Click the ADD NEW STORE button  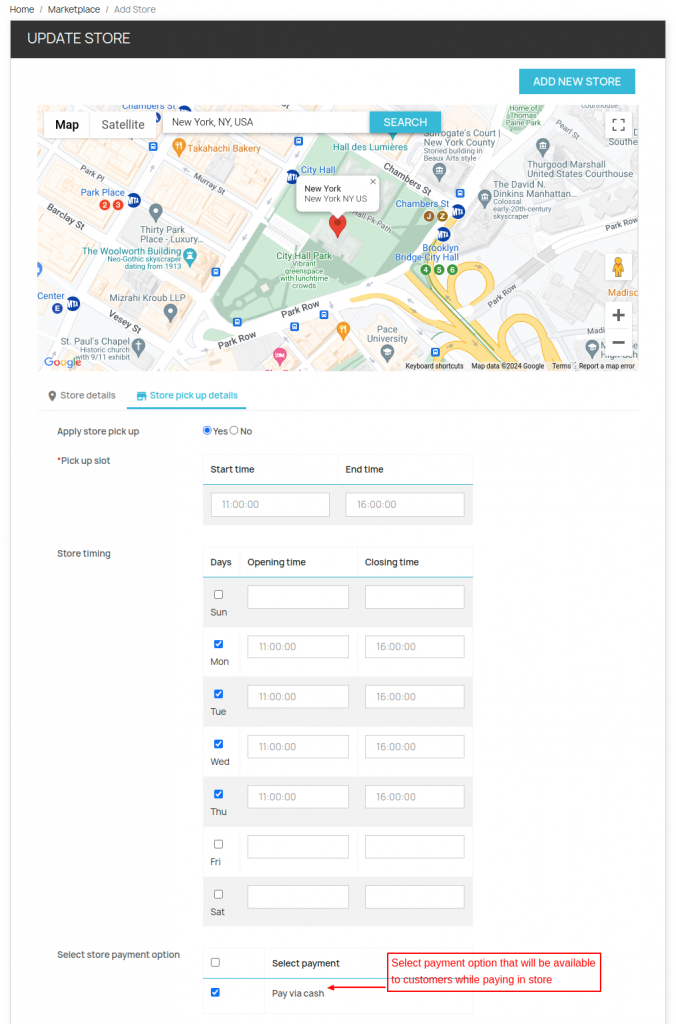(576, 82)
